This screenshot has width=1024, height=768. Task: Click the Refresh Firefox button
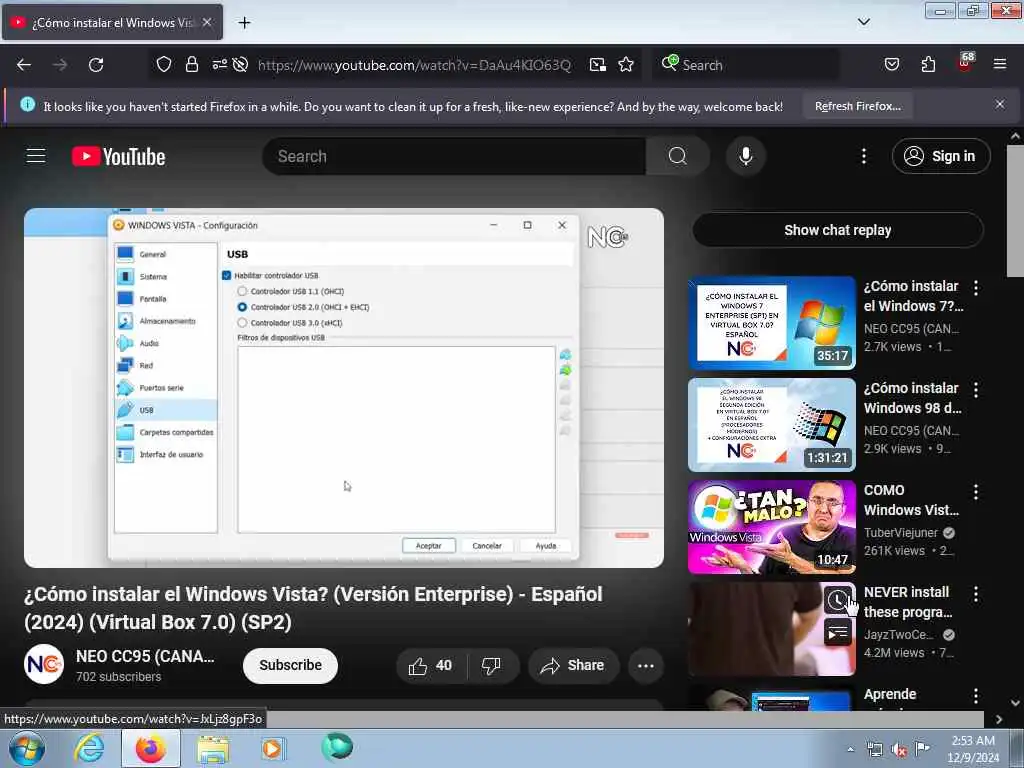(857, 106)
